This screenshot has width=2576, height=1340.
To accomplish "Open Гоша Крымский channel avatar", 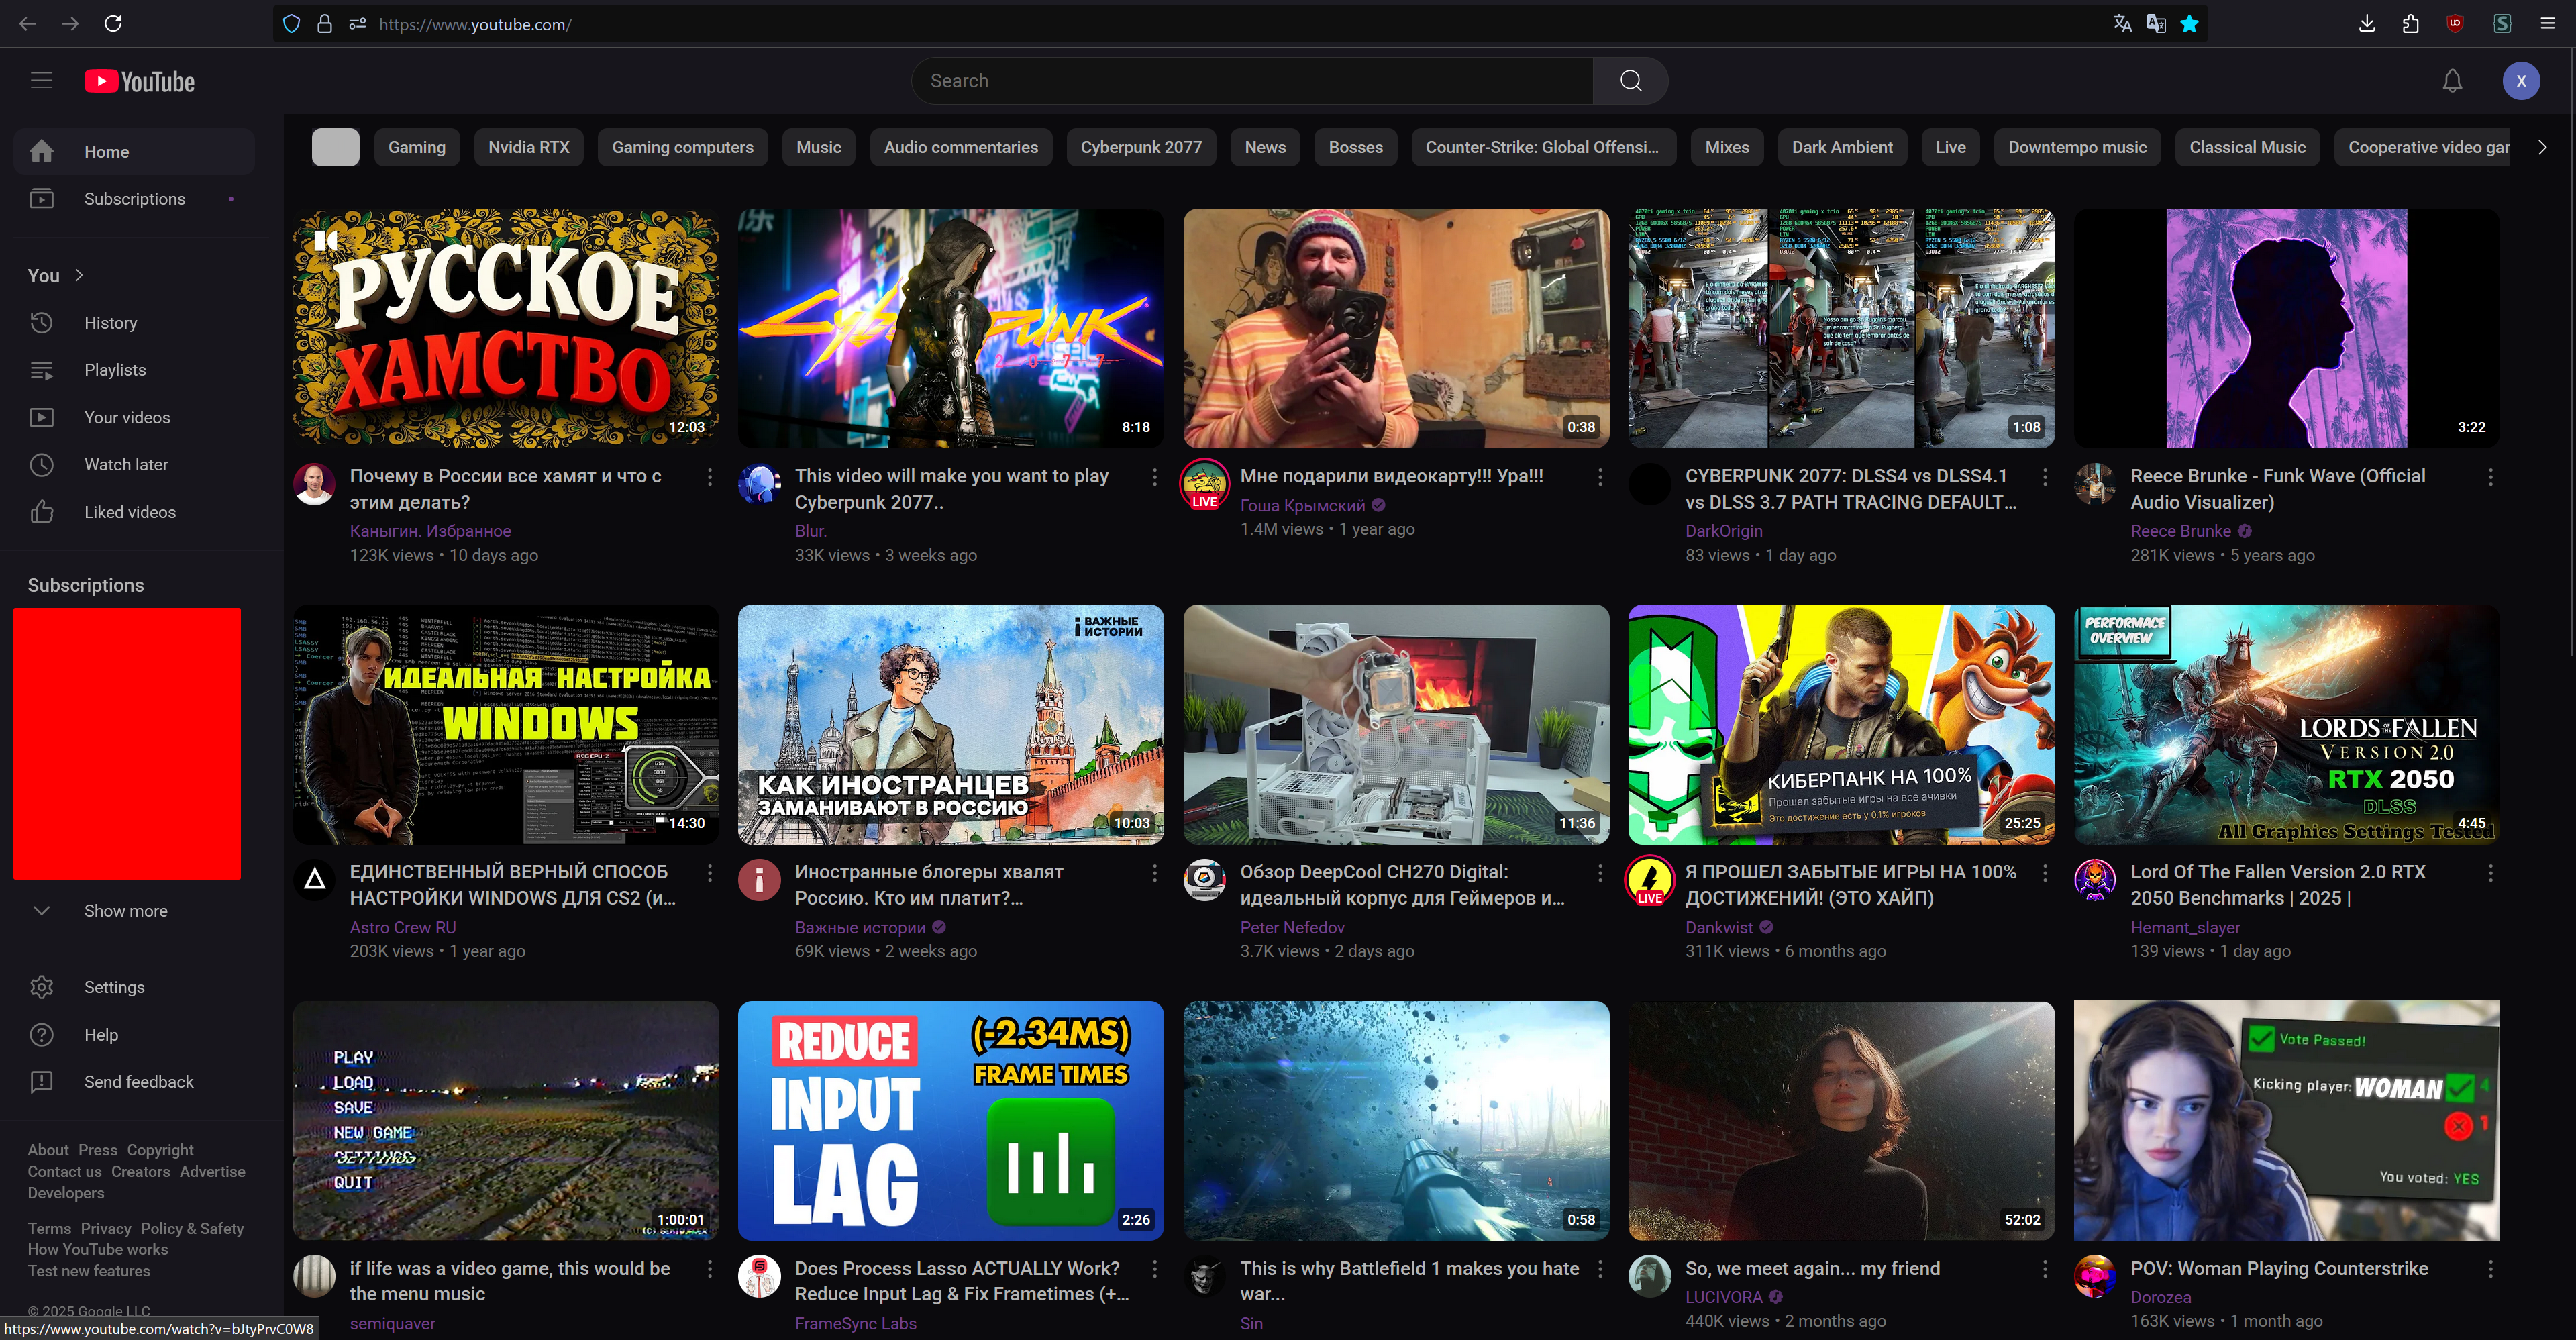I will [1205, 484].
